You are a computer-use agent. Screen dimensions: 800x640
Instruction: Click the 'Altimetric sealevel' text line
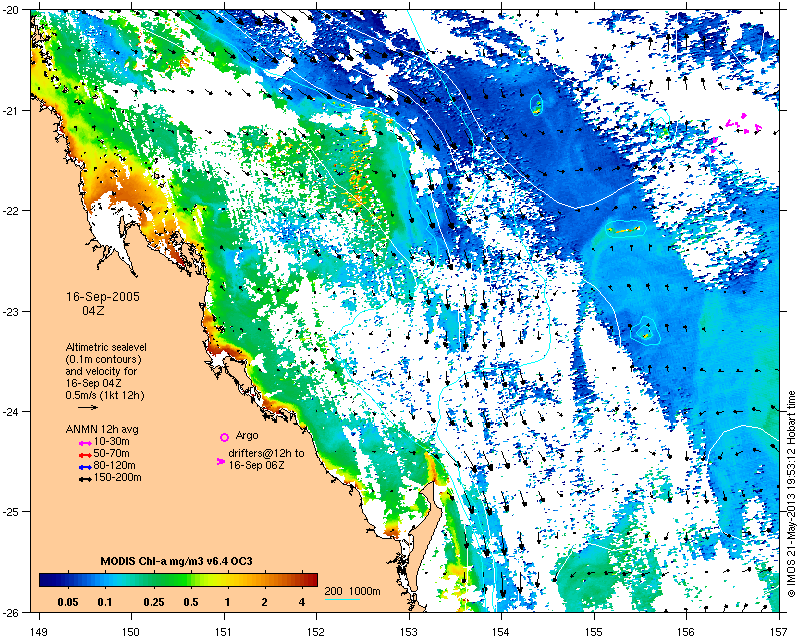(x=106, y=347)
